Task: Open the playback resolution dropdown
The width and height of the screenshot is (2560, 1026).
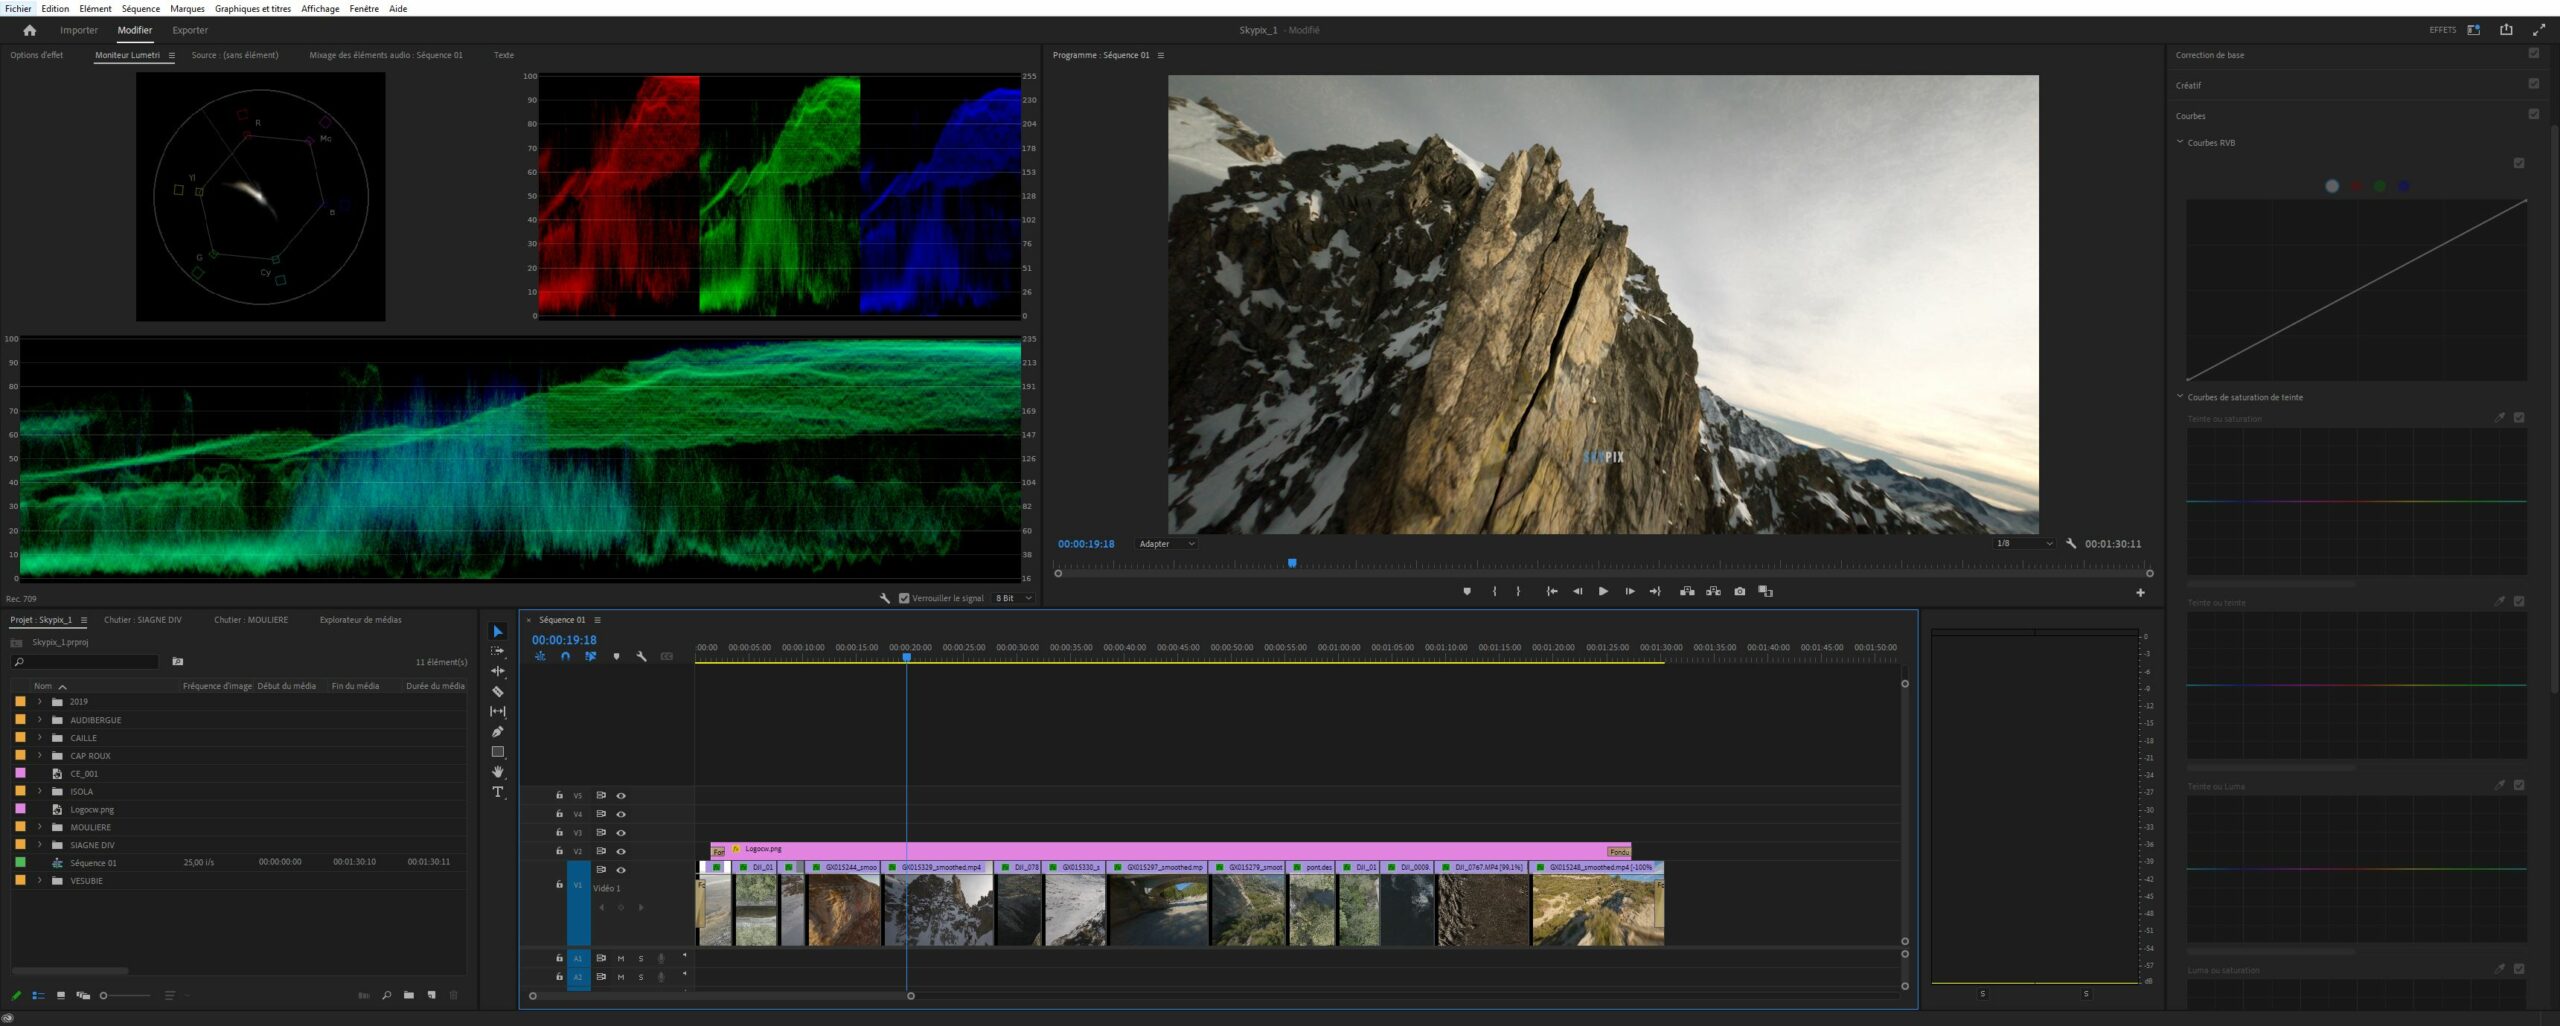Action: tap(2024, 544)
